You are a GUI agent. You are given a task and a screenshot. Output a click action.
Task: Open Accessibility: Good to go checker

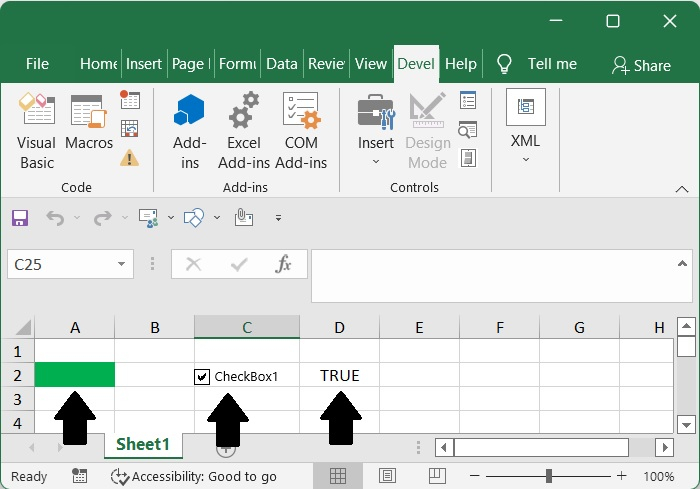pyautogui.click(x=194, y=476)
